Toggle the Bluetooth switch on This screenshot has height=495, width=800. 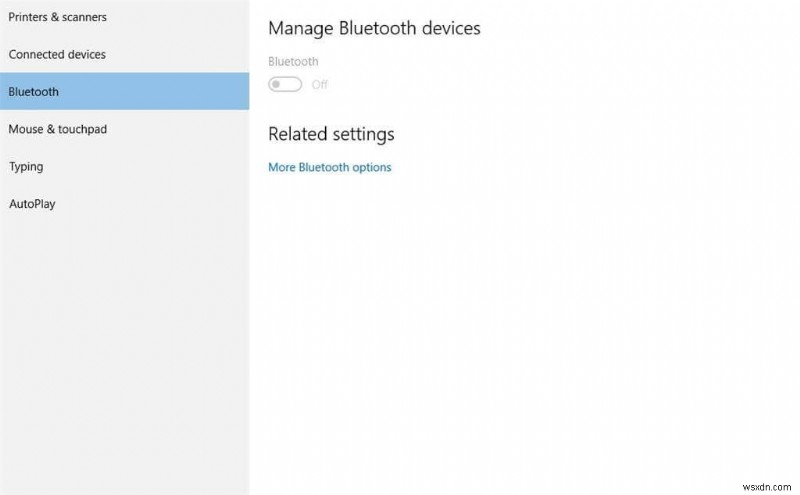(x=285, y=84)
